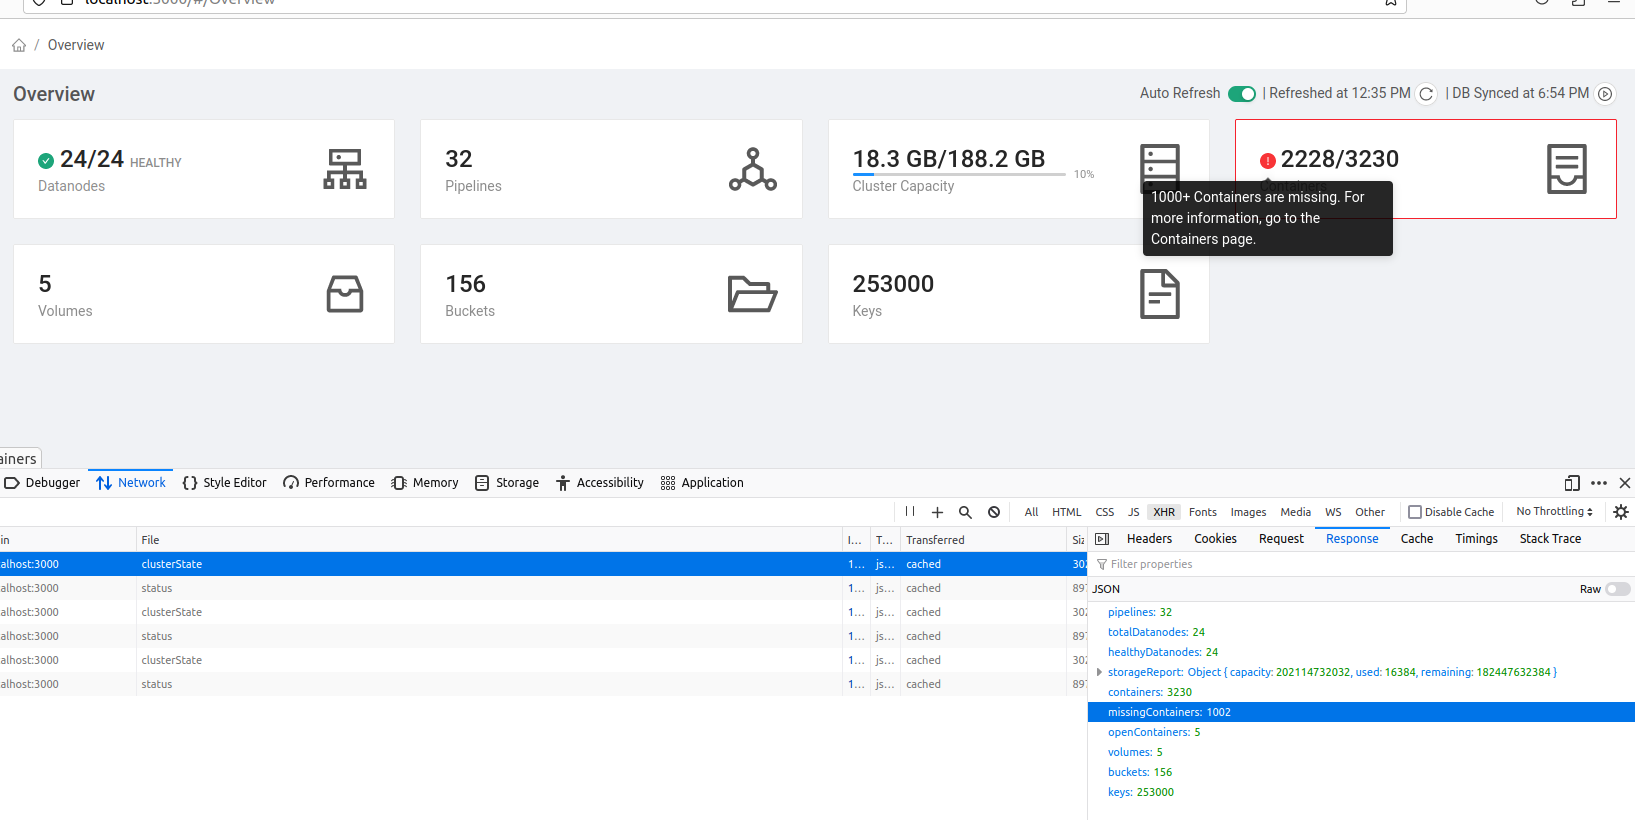Filter requests by JS
The width and height of the screenshot is (1635, 820).
point(1134,512)
